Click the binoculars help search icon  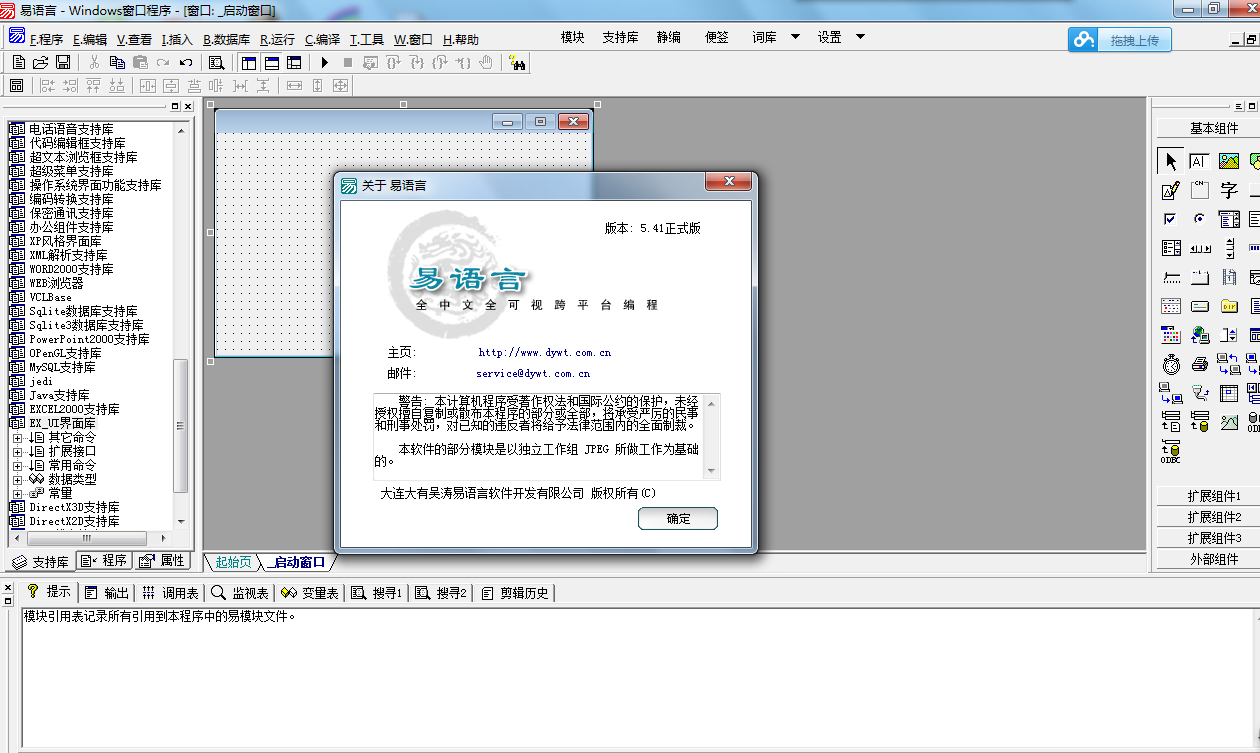(517, 62)
